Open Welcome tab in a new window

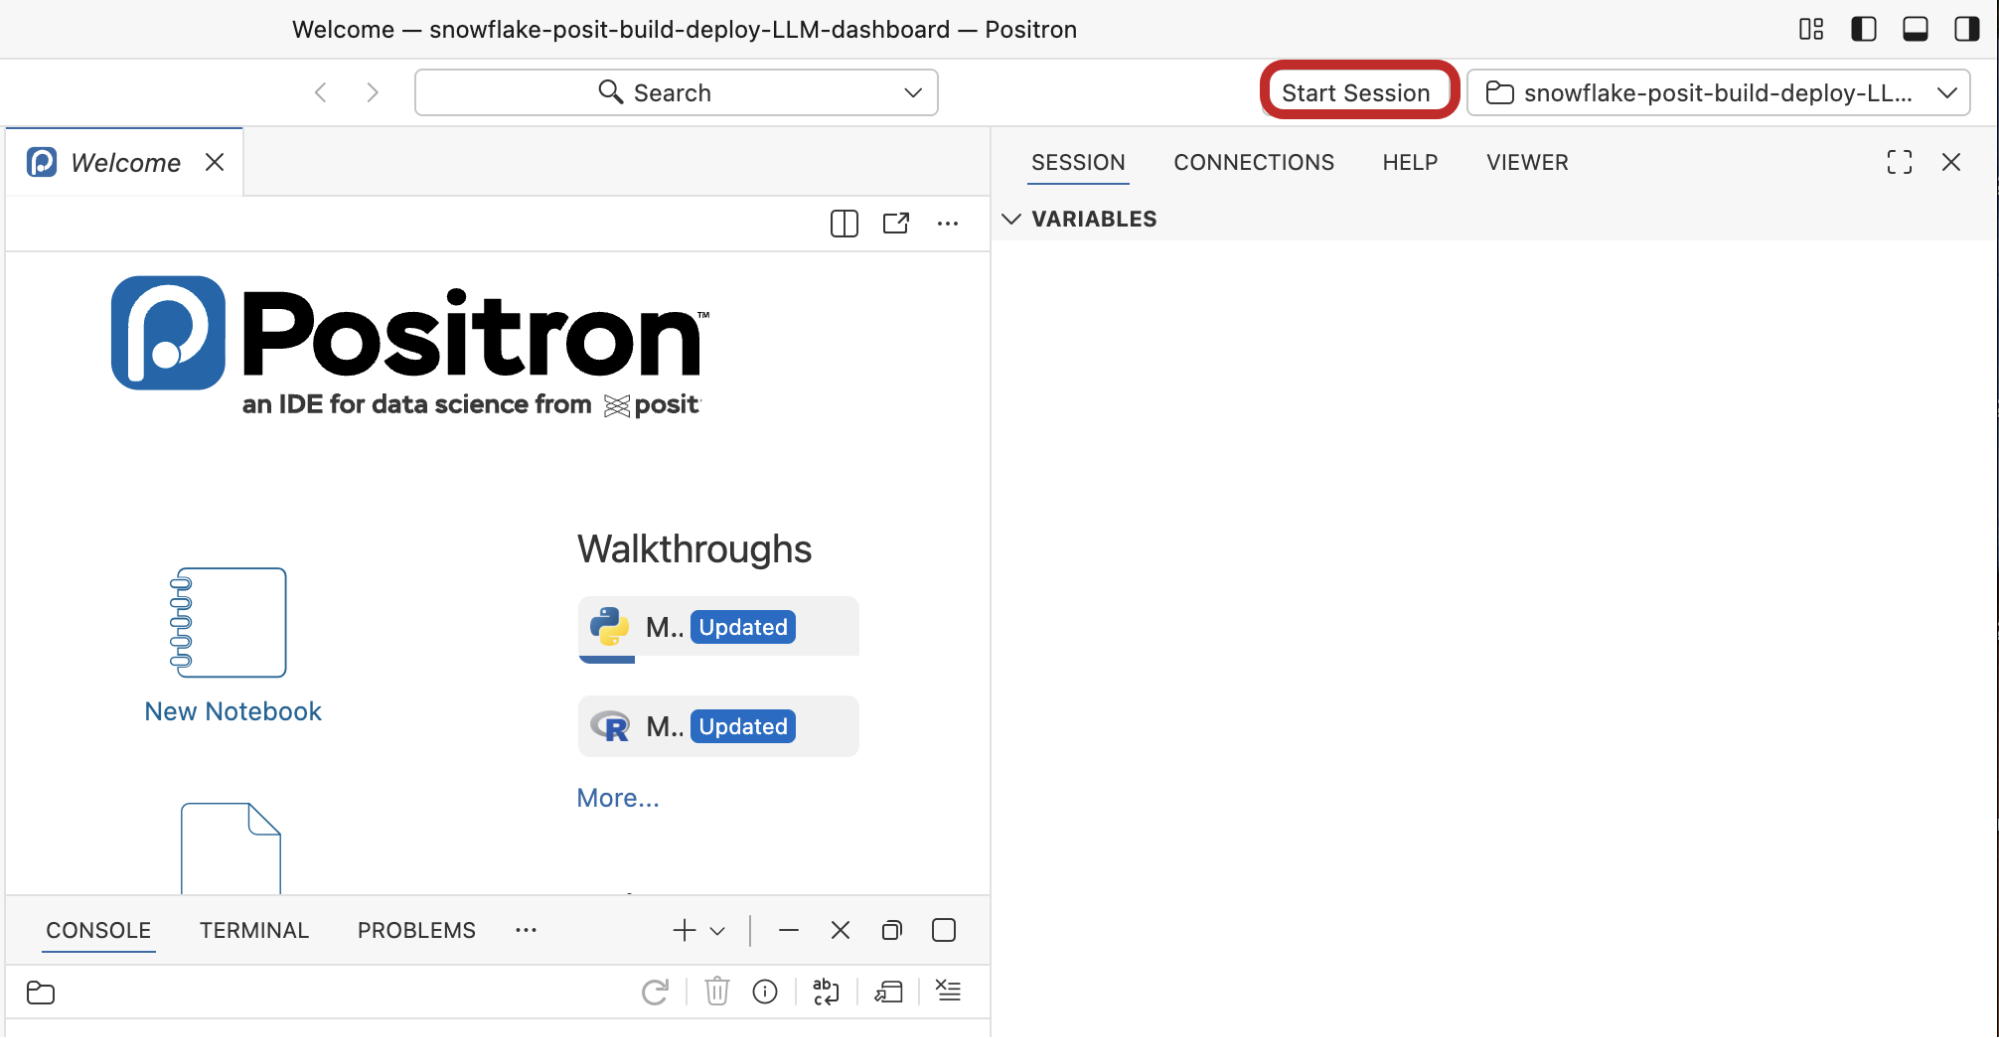(x=895, y=223)
